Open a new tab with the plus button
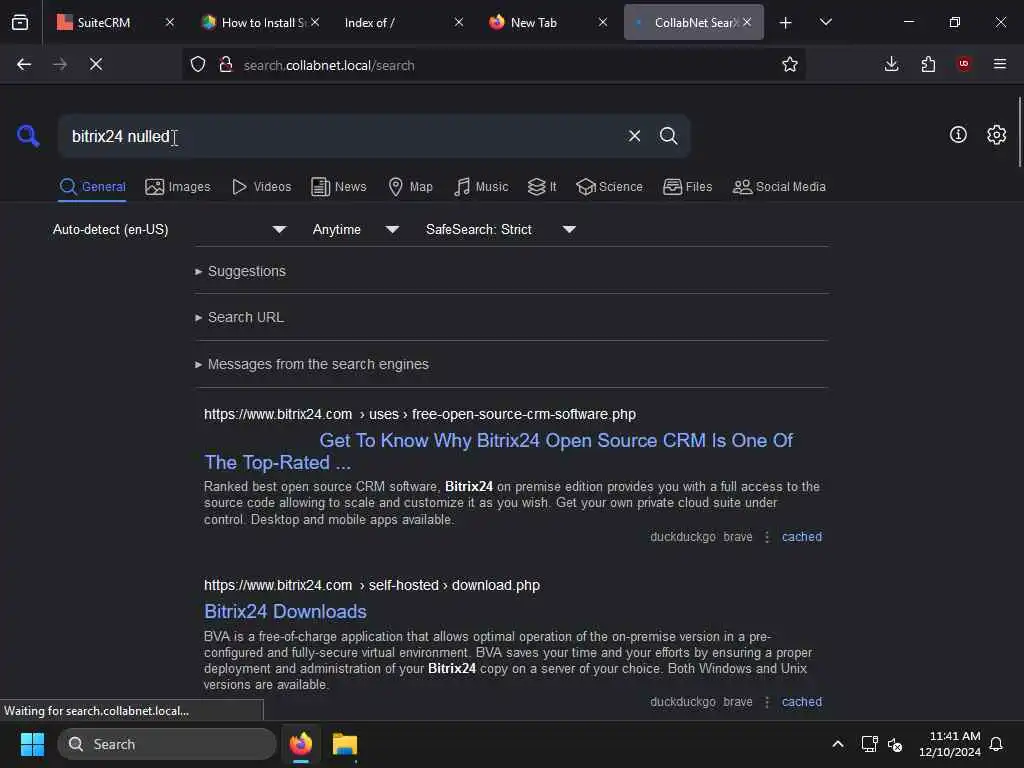This screenshot has height=768, width=1024. [x=786, y=23]
